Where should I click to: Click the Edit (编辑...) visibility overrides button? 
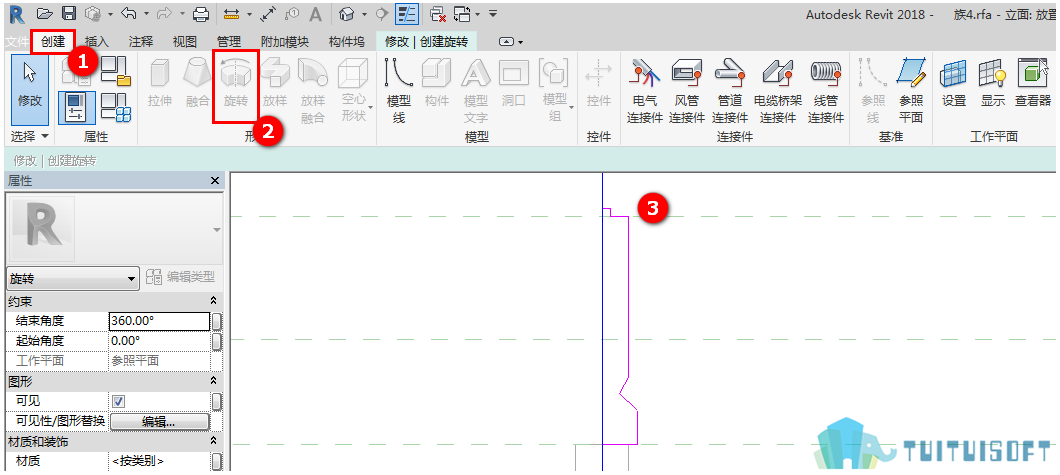tap(159, 422)
